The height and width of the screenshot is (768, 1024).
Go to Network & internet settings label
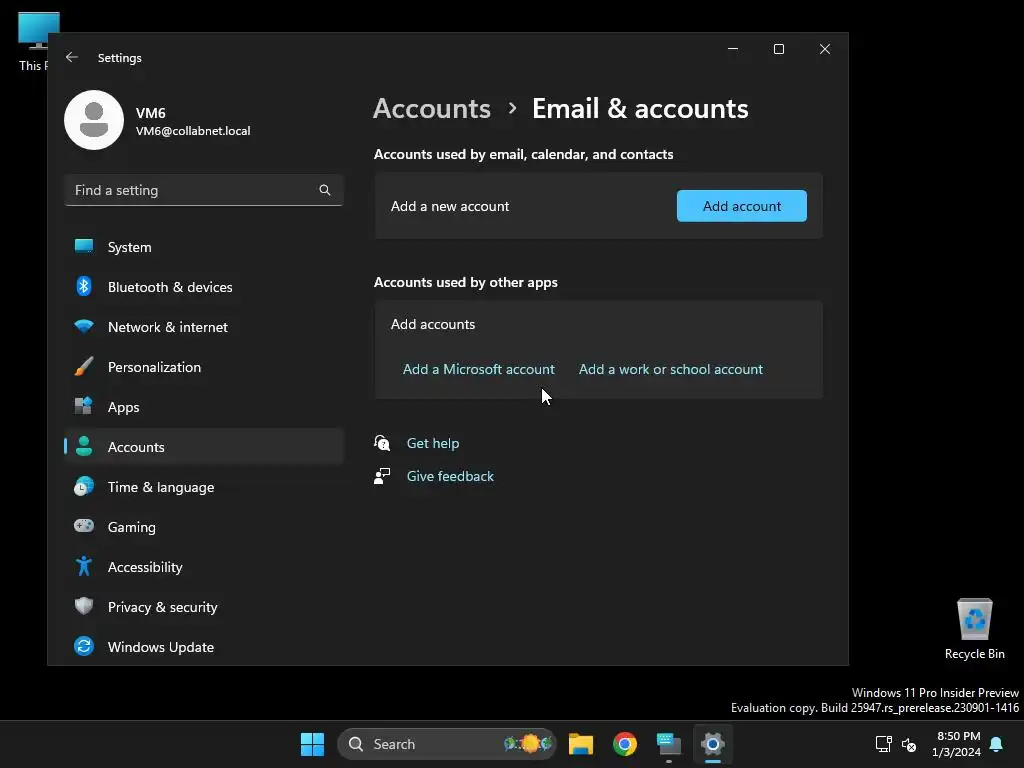coord(168,327)
